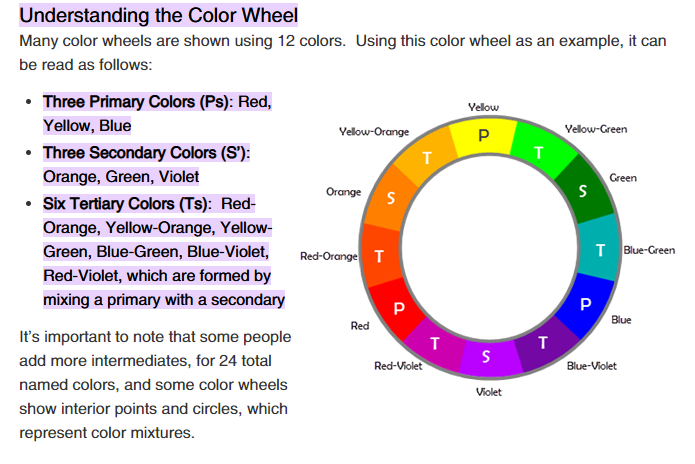Select the Red-Orange T segment
The width and height of the screenshot is (695, 464).
pos(380,256)
